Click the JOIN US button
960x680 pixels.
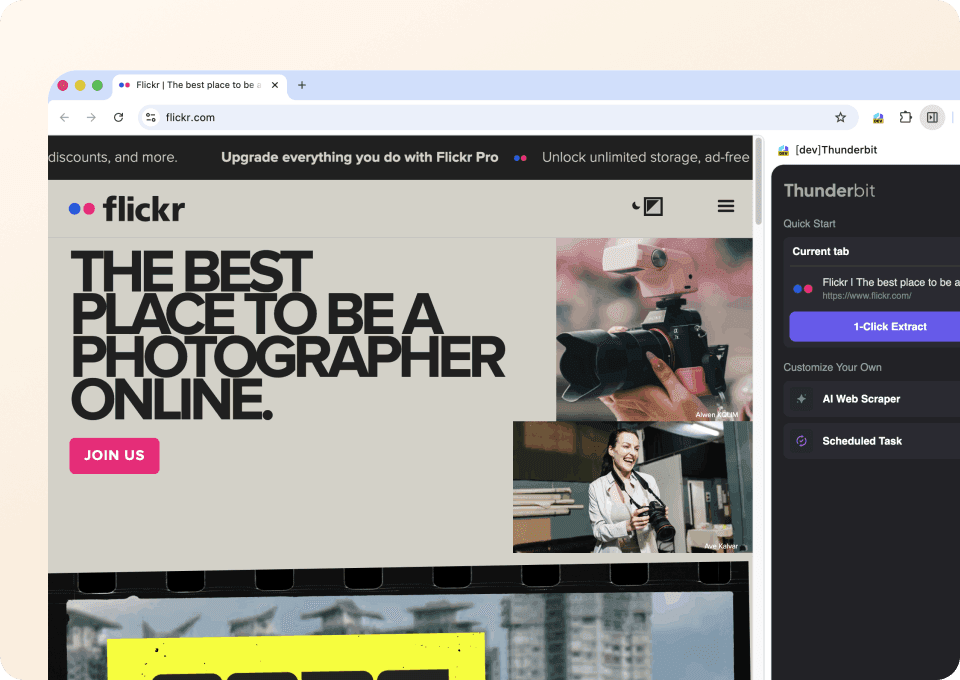tap(114, 455)
